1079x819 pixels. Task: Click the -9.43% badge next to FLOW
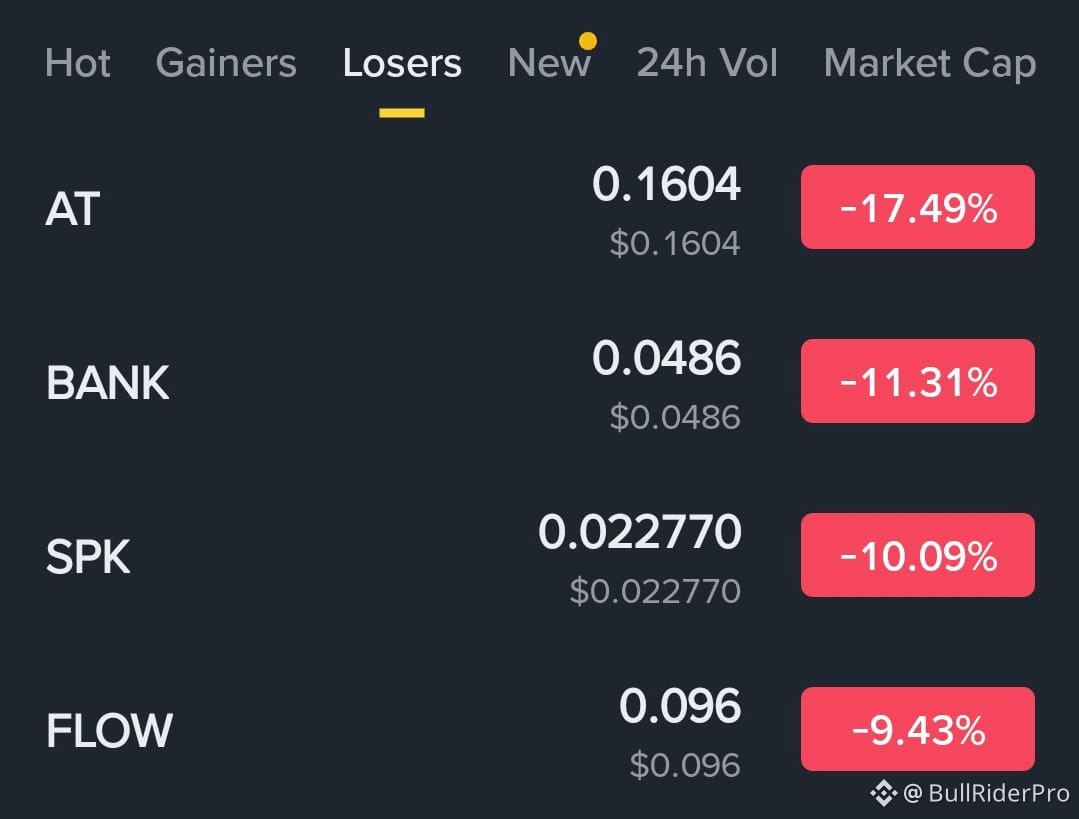(x=917, y=728)
